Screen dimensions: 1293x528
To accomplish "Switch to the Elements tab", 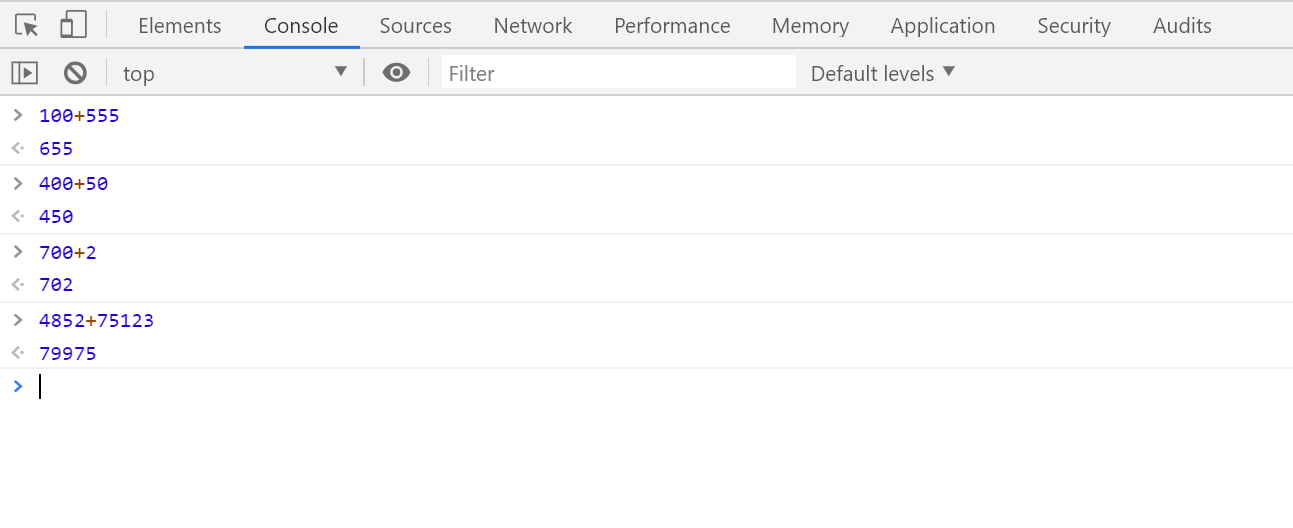I will point(180,26).
